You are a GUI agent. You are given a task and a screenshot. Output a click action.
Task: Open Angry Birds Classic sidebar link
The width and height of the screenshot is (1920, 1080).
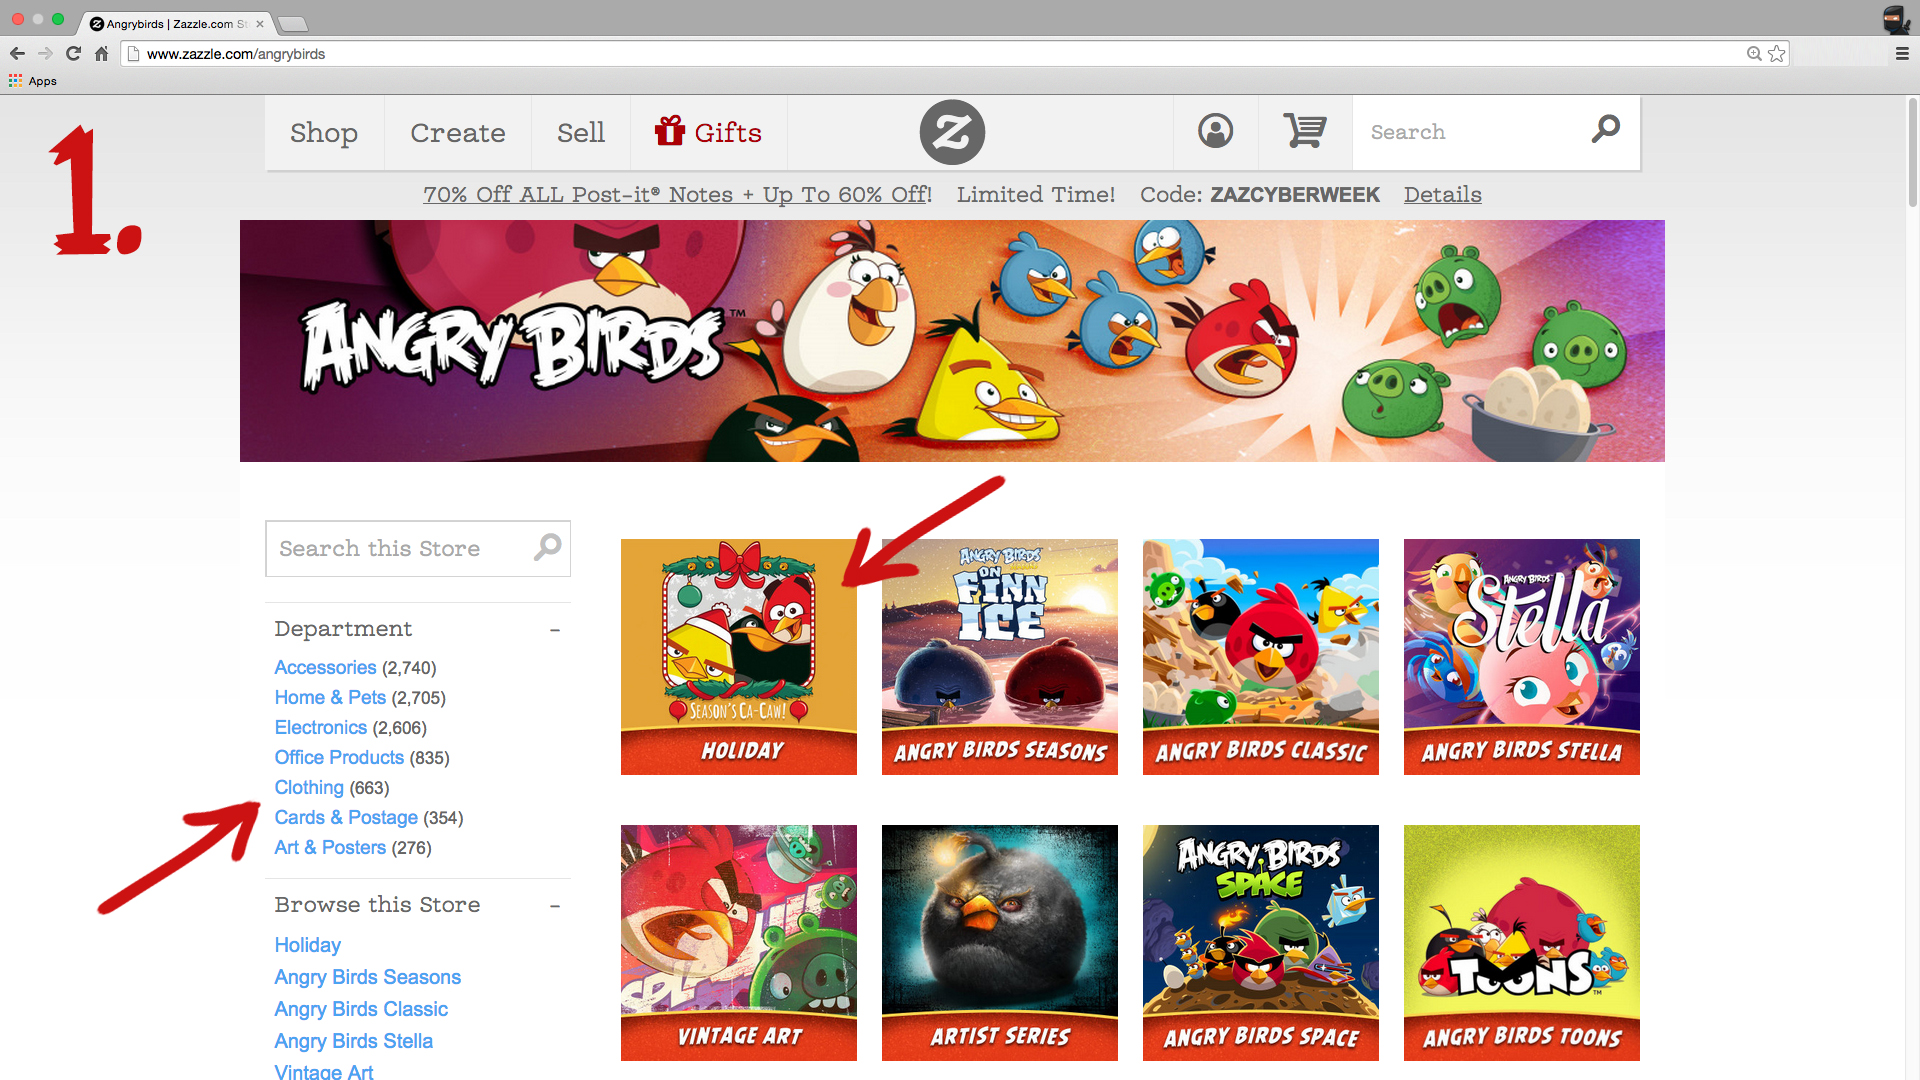361,1009
